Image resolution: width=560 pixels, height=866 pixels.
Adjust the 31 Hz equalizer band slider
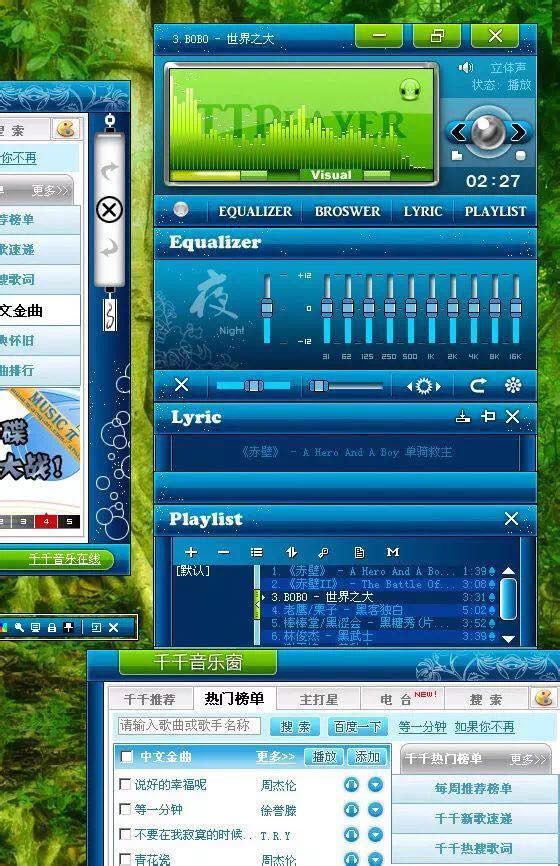pos(327,308)
